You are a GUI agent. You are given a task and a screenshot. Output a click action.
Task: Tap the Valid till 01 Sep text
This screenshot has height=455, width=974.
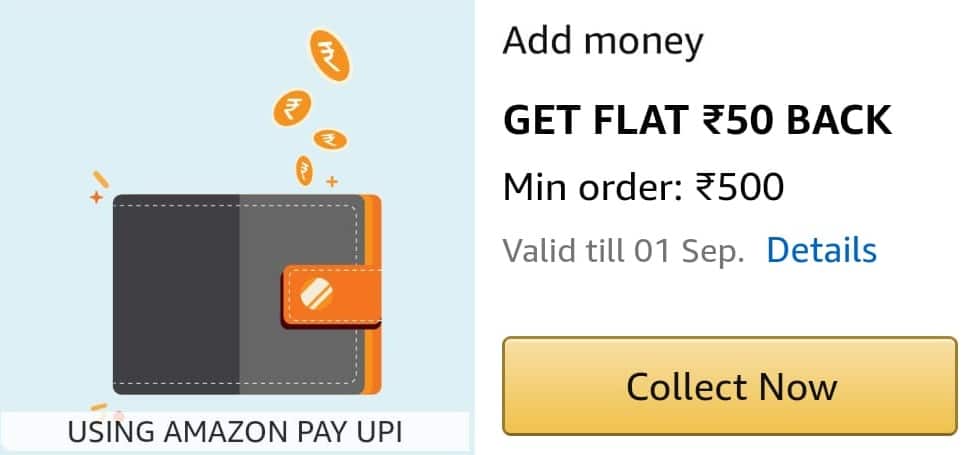click(x=623, y=250)
